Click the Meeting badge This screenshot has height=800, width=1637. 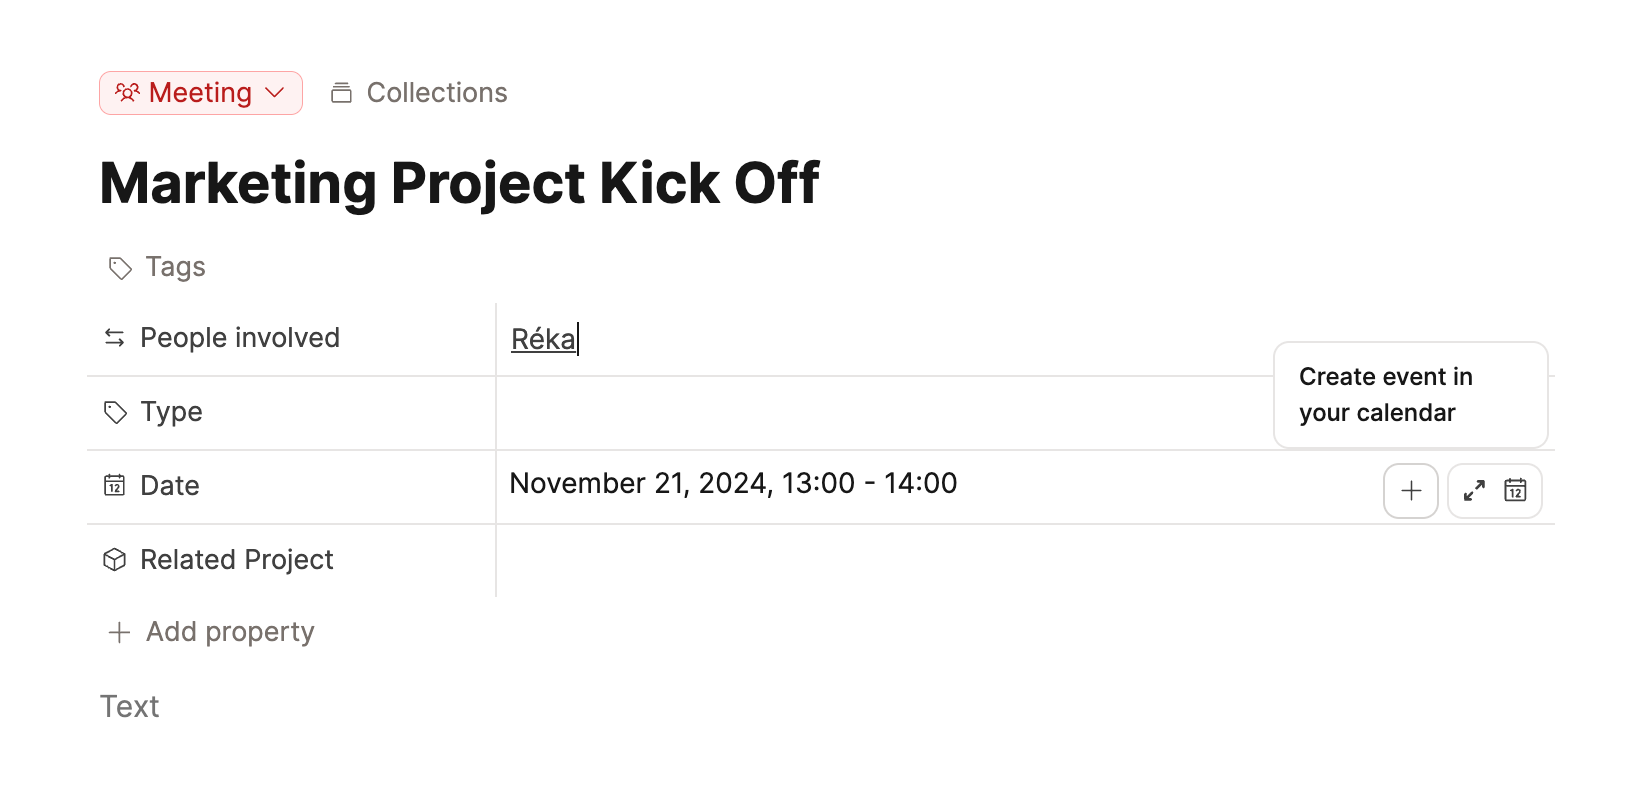tap(199, 91)
